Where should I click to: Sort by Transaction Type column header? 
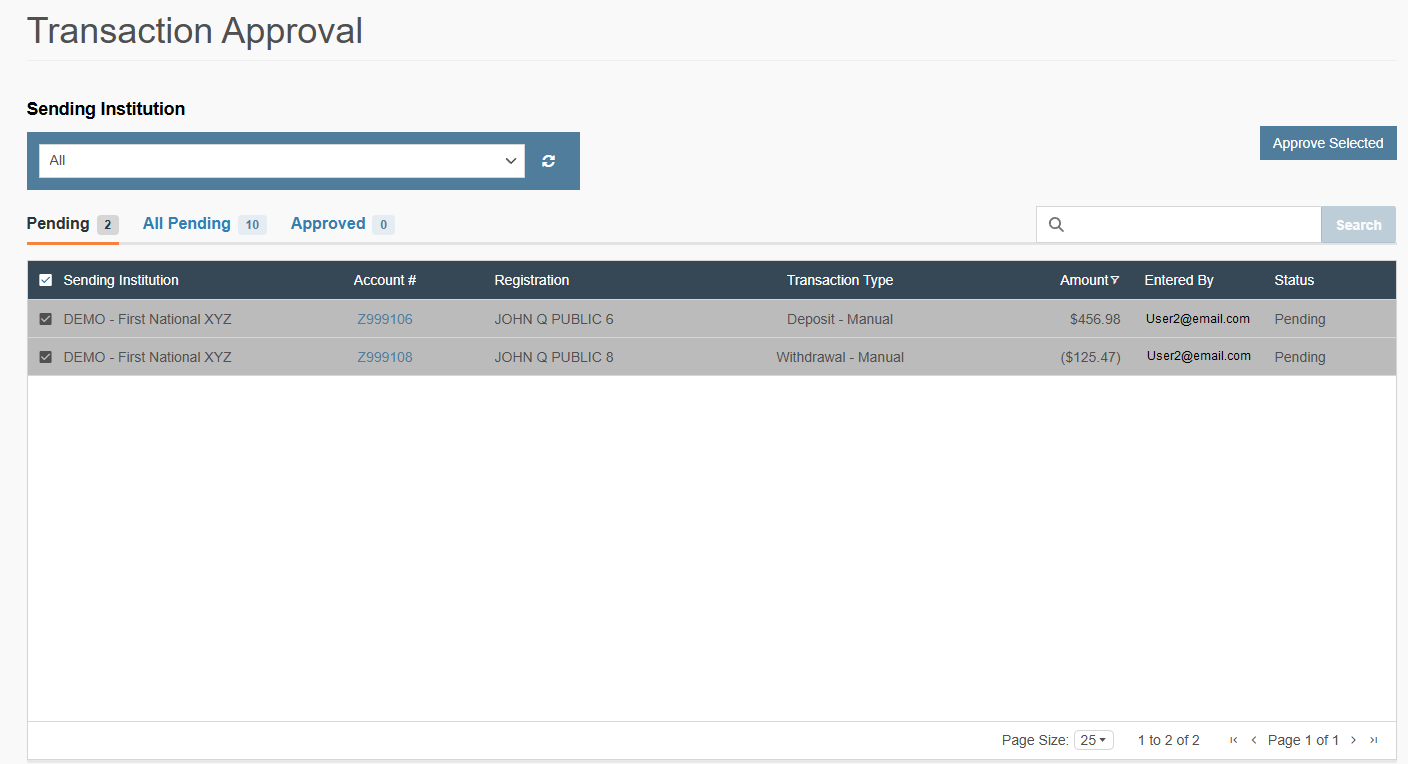click(x=840, y=280)
